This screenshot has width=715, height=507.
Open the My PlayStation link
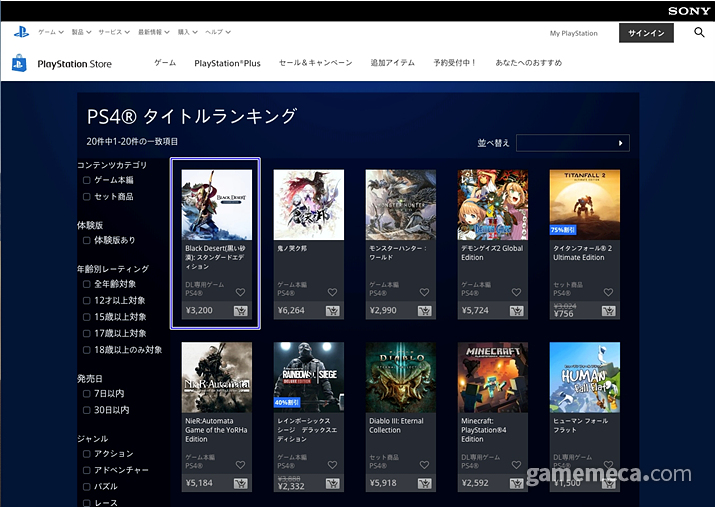tap(573, 33)
